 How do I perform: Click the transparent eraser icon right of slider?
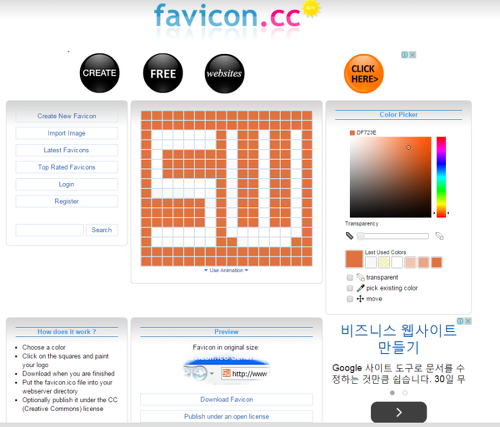440,236
